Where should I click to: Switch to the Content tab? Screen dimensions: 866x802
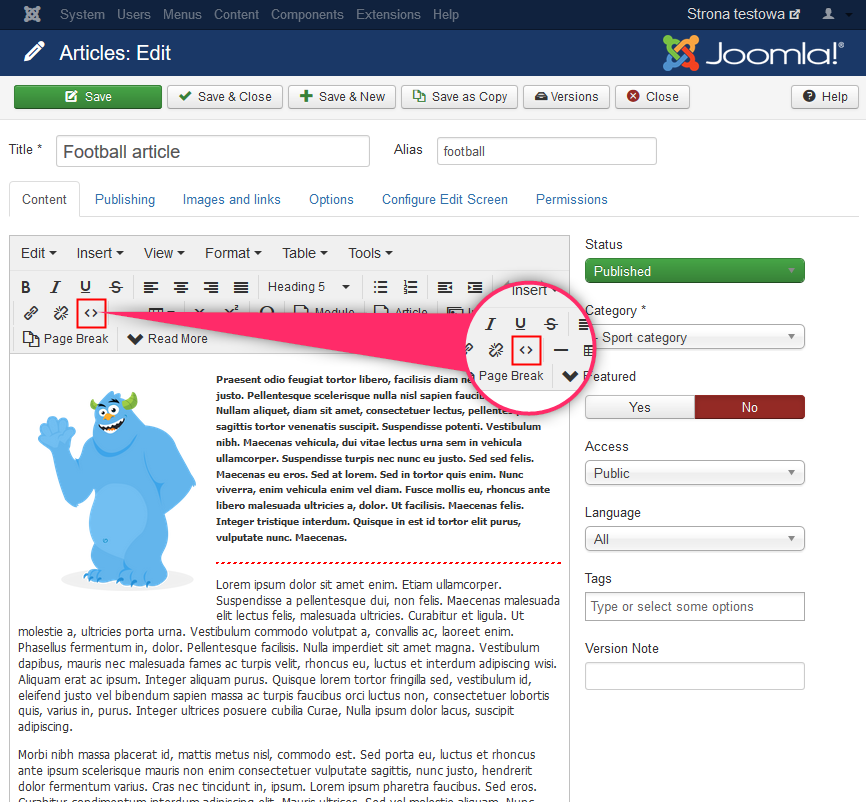(x=44, y=199)
